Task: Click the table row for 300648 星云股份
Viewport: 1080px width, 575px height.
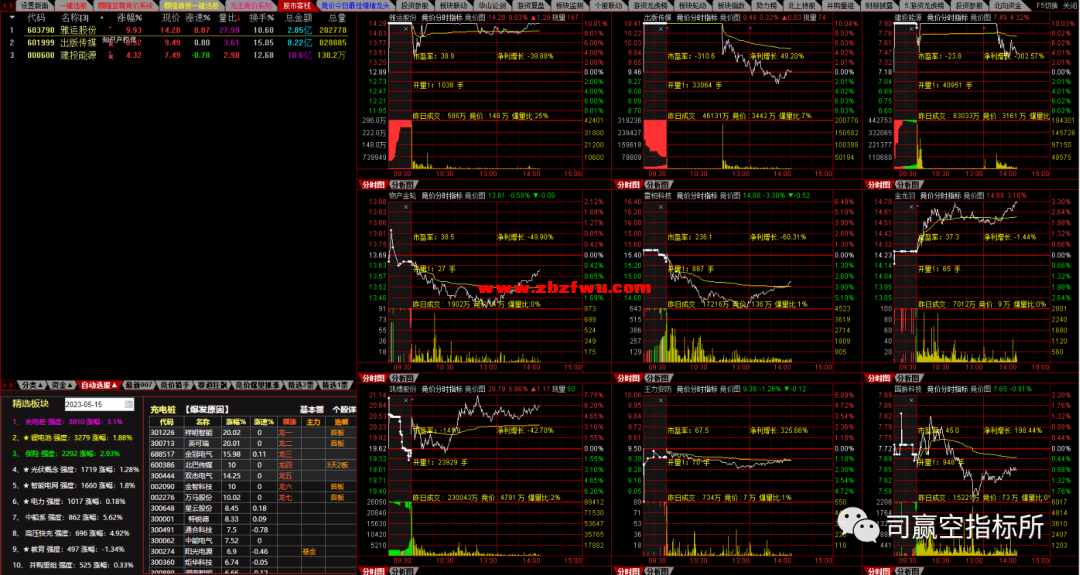Action: 253,508
